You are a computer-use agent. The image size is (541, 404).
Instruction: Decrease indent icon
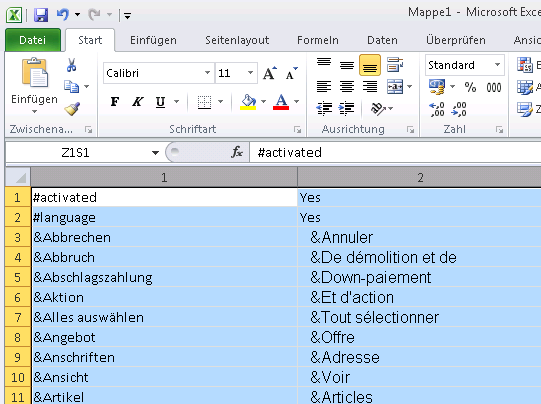point(324,108)
